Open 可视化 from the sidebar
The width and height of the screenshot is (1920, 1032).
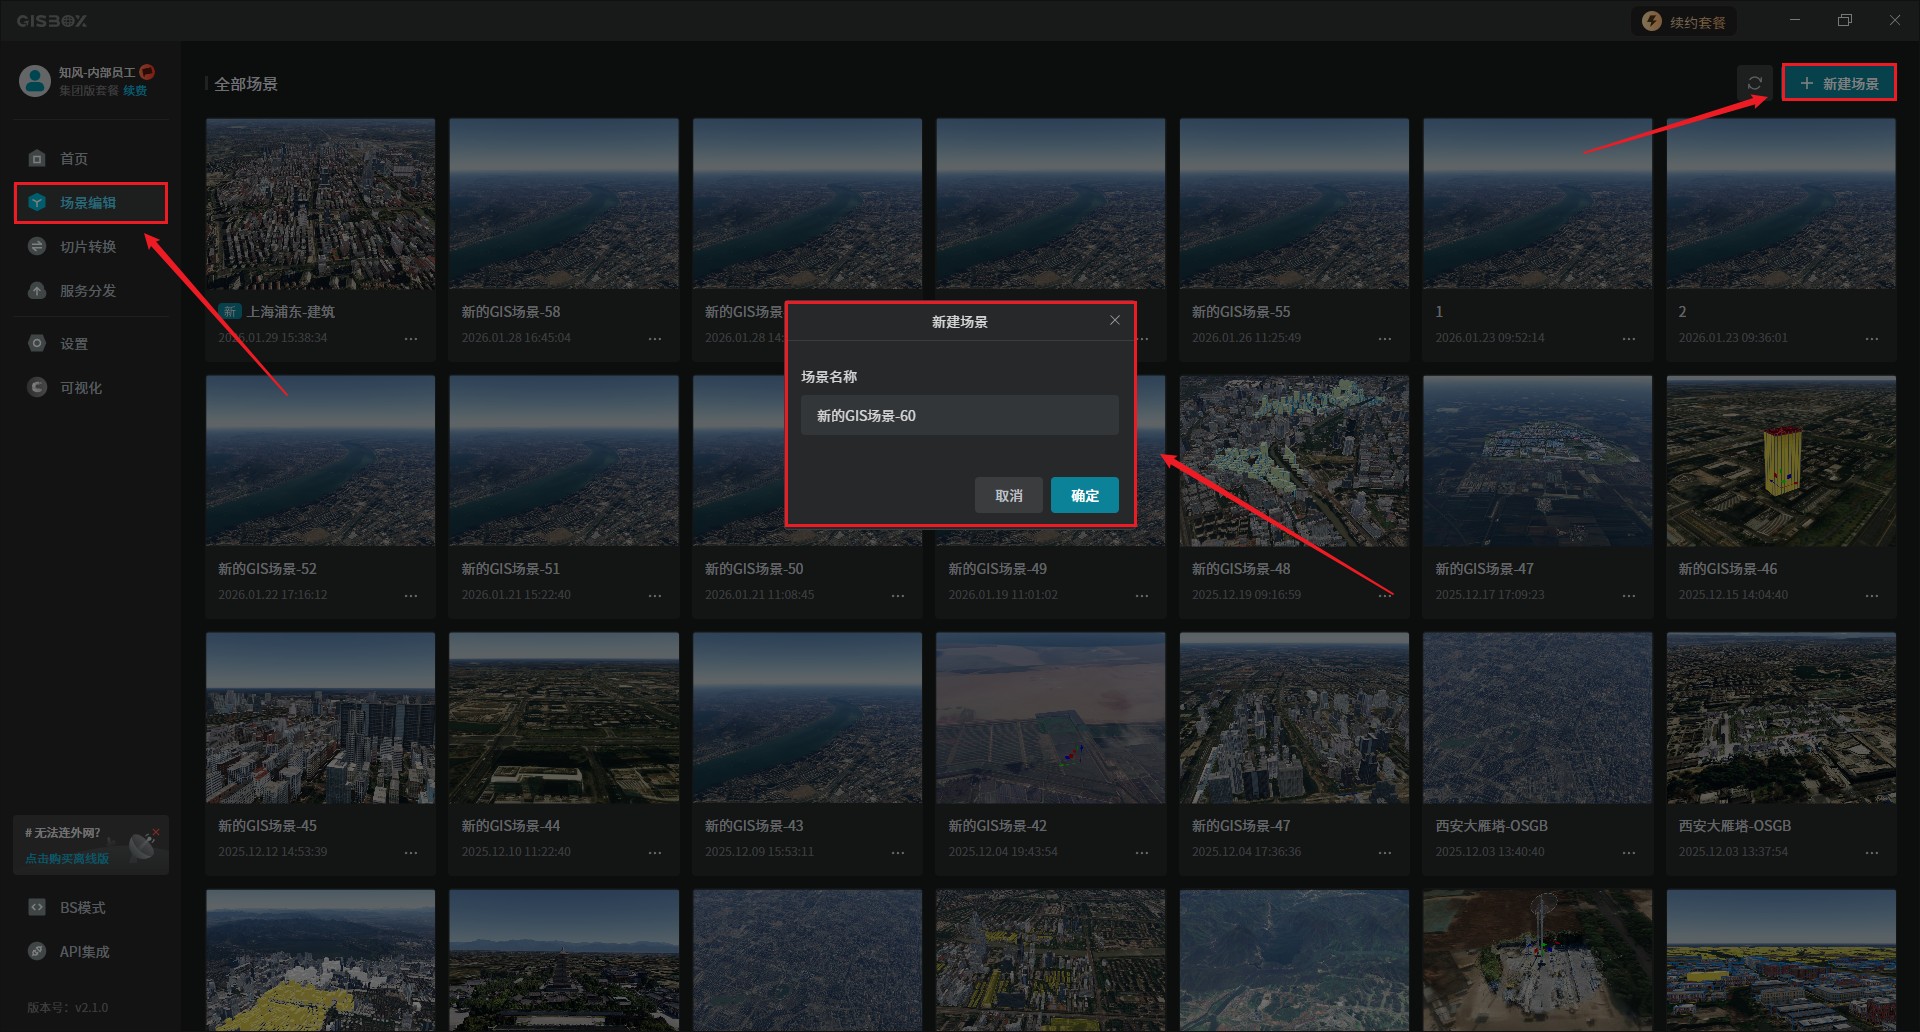80,388
